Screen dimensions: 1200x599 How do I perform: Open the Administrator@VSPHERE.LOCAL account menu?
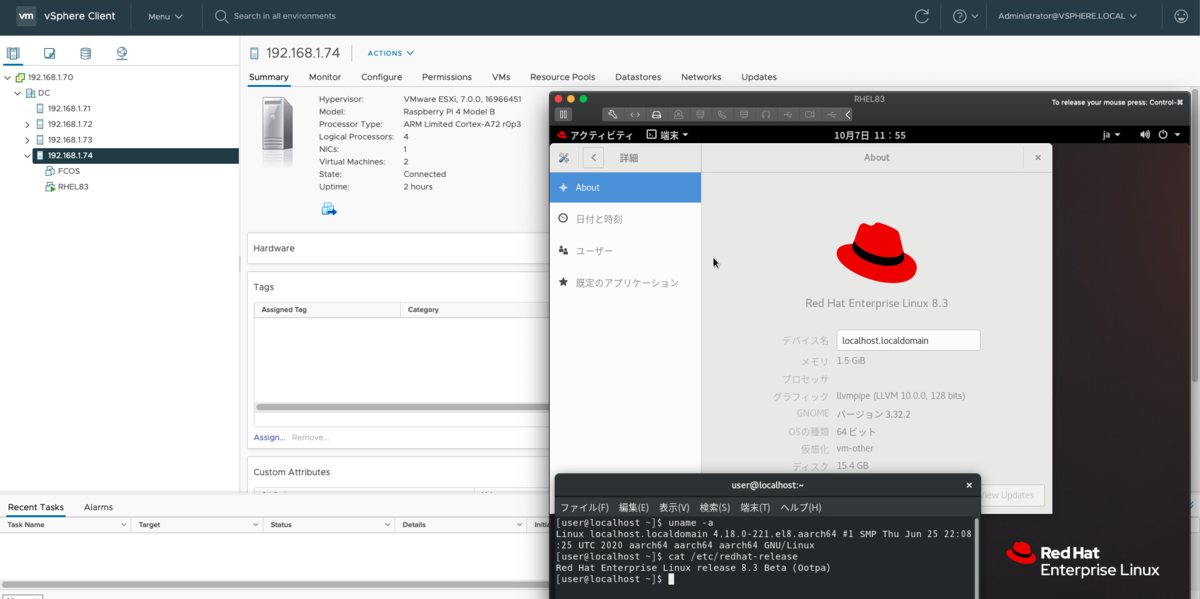coord(1067,16)
